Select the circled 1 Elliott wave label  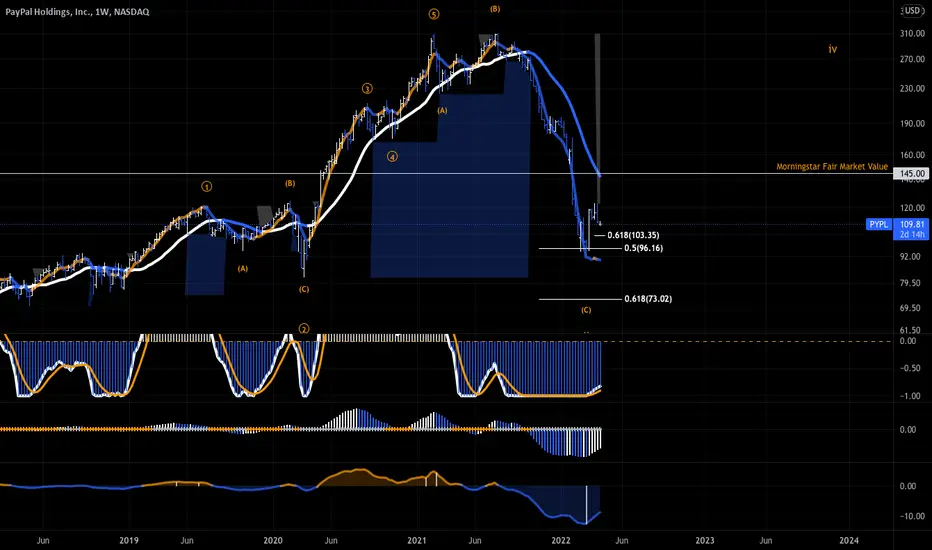coord(206,187)
